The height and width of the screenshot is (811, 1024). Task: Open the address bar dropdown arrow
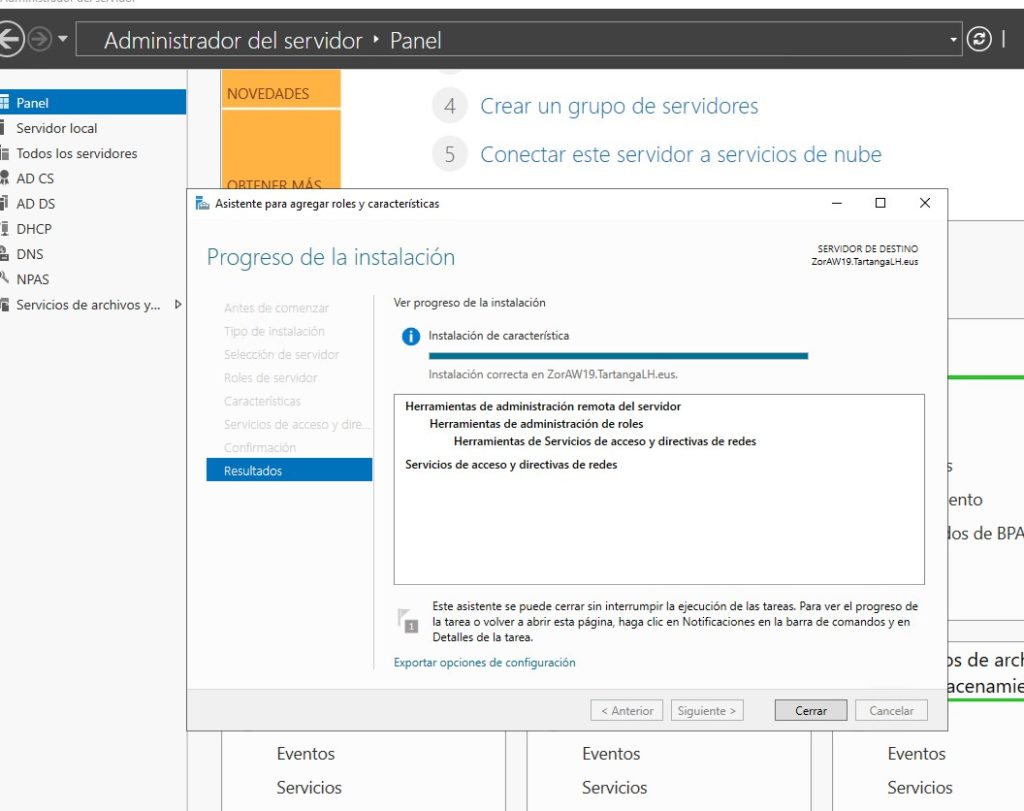[x=953, y=38]
